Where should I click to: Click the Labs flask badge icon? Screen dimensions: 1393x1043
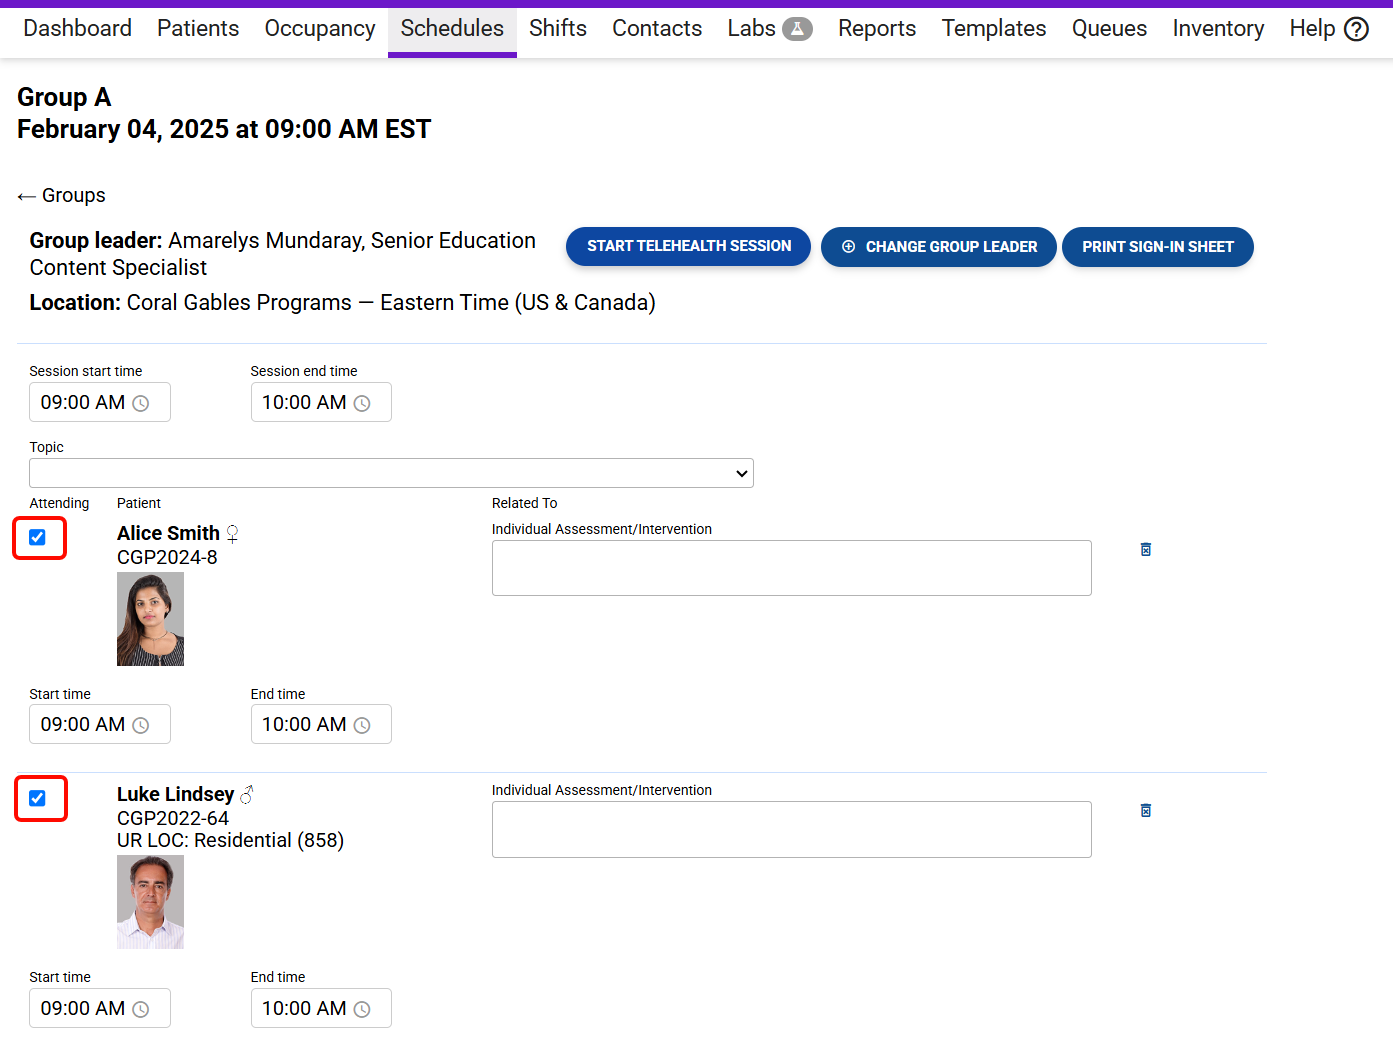[797, 29]
